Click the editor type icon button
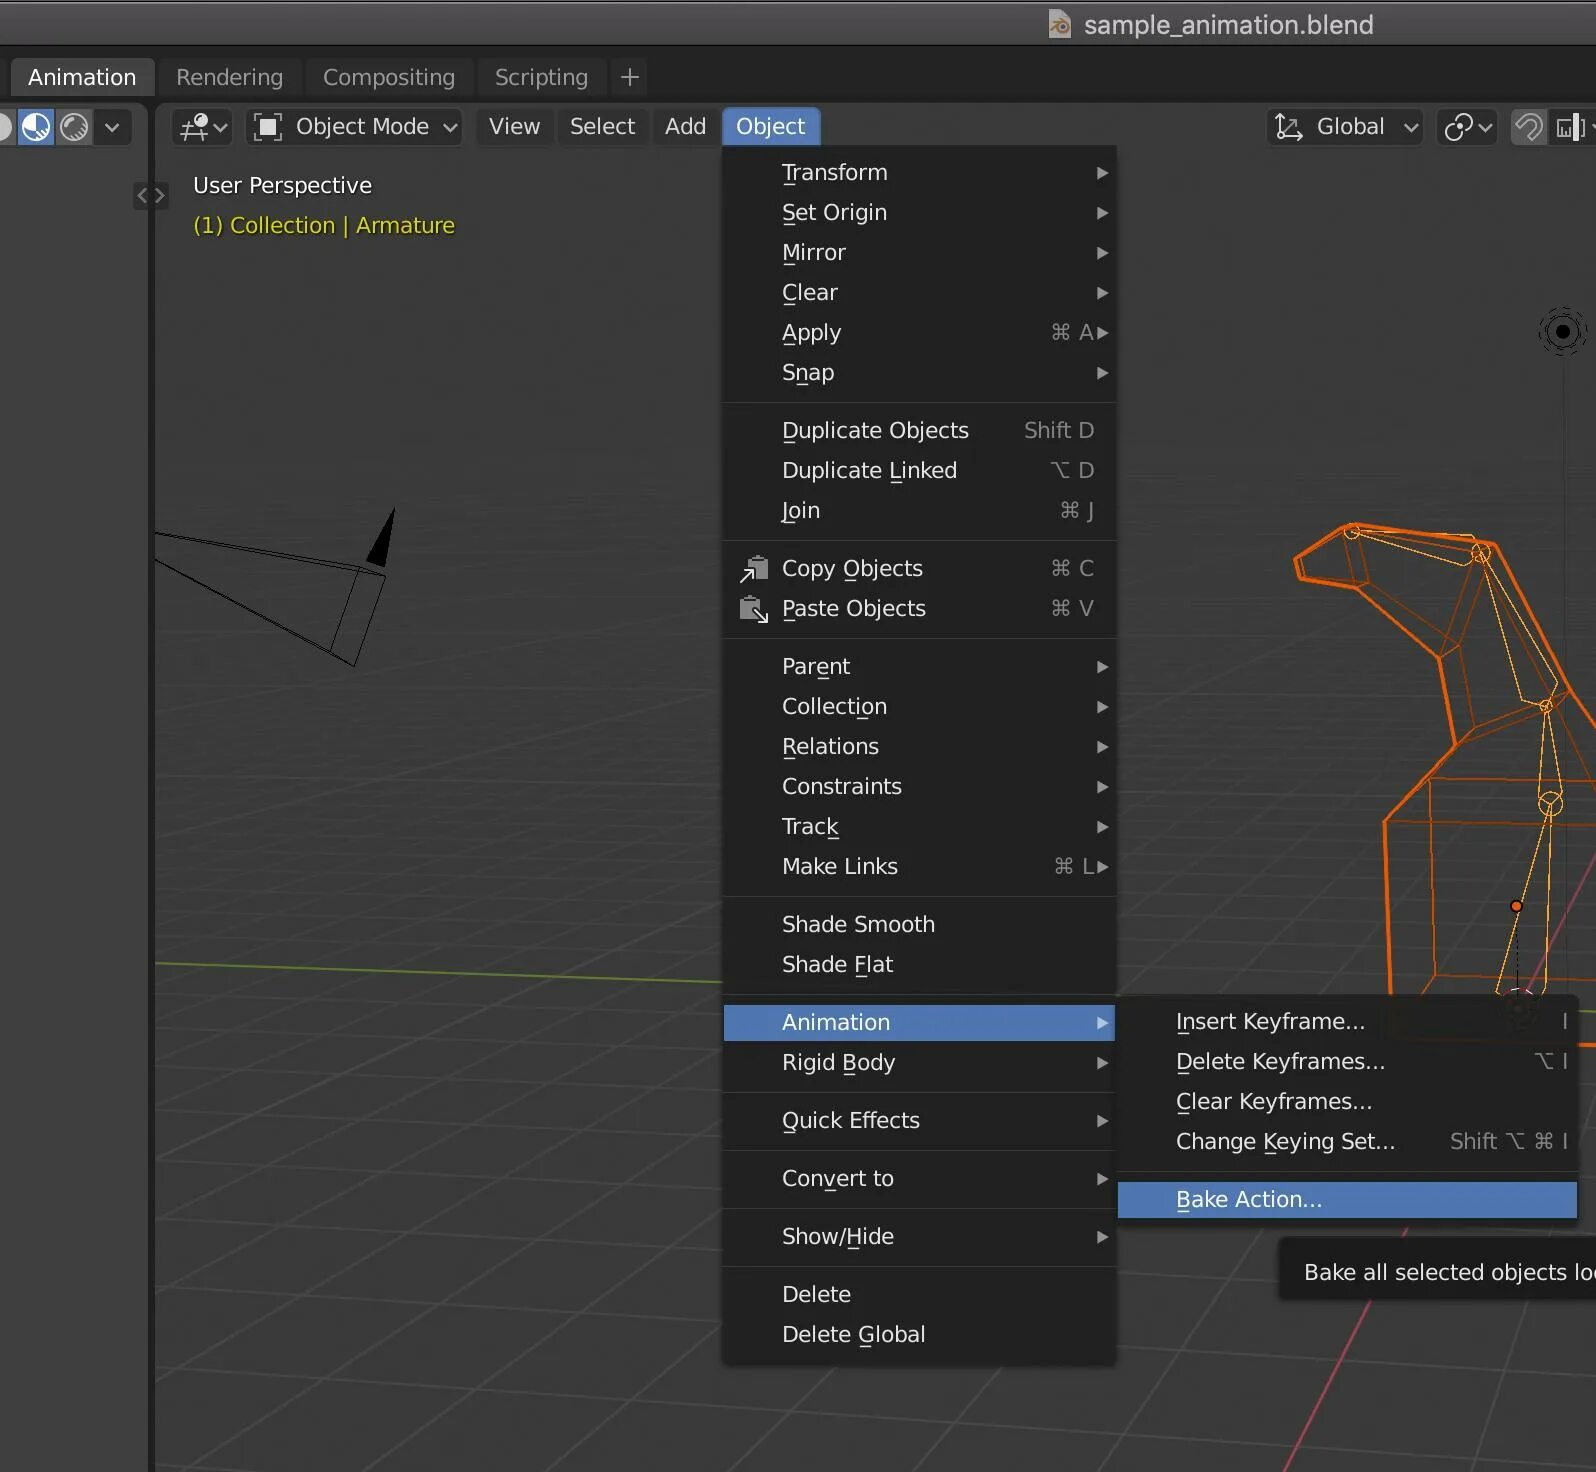The width and height of the screenshot is (1596, 1472). 203,127
